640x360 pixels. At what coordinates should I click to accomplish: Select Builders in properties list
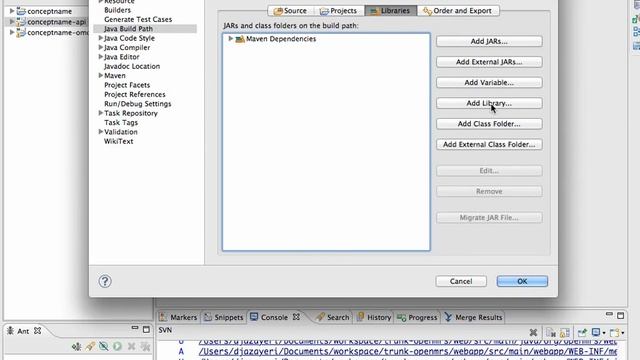[x=118, y=10]
